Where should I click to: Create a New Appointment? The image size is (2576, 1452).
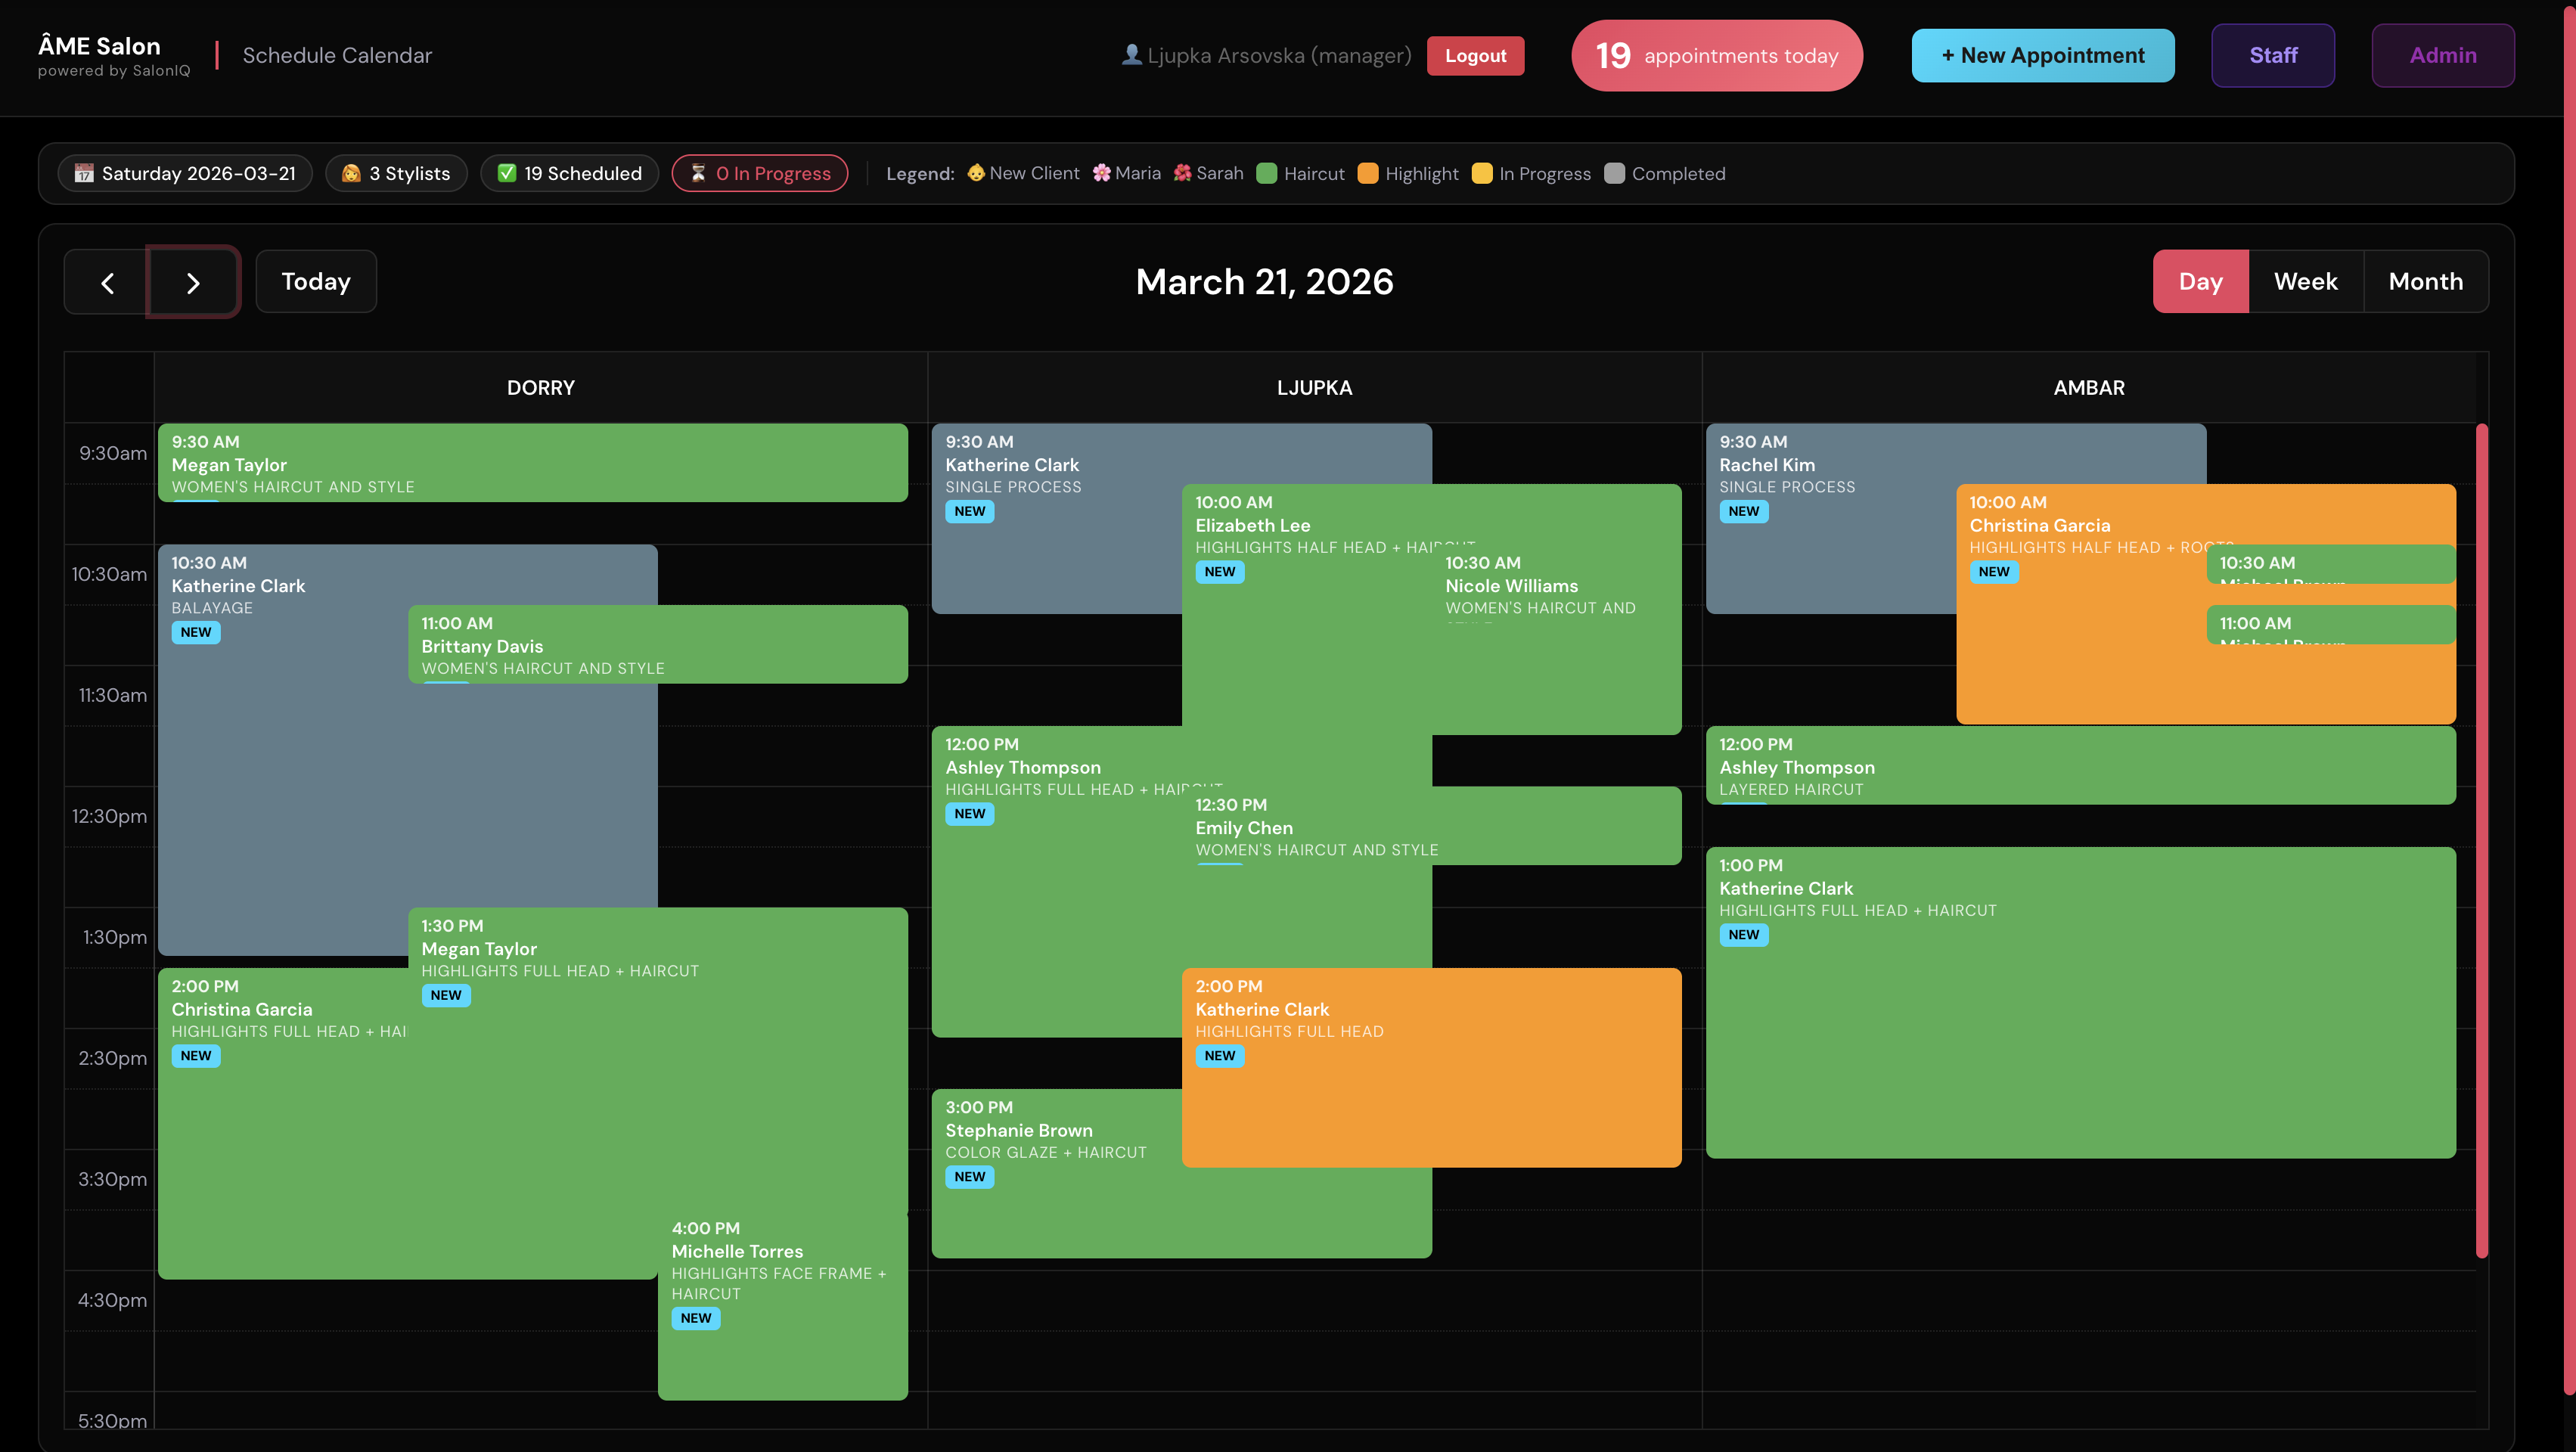(x=2043, y=55)
